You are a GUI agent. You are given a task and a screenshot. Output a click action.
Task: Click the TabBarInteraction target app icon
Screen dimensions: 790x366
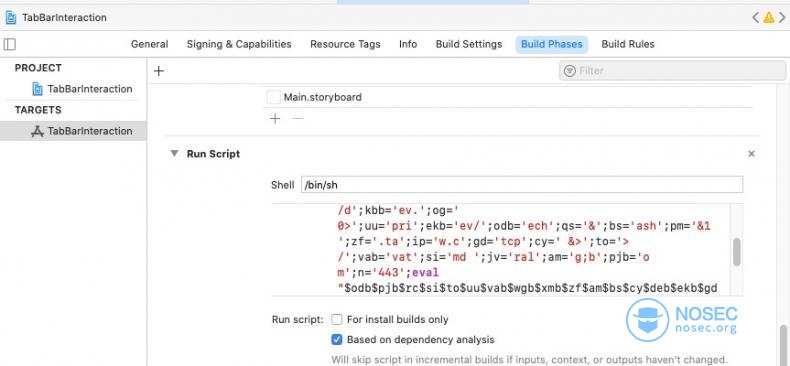(37, 131)
